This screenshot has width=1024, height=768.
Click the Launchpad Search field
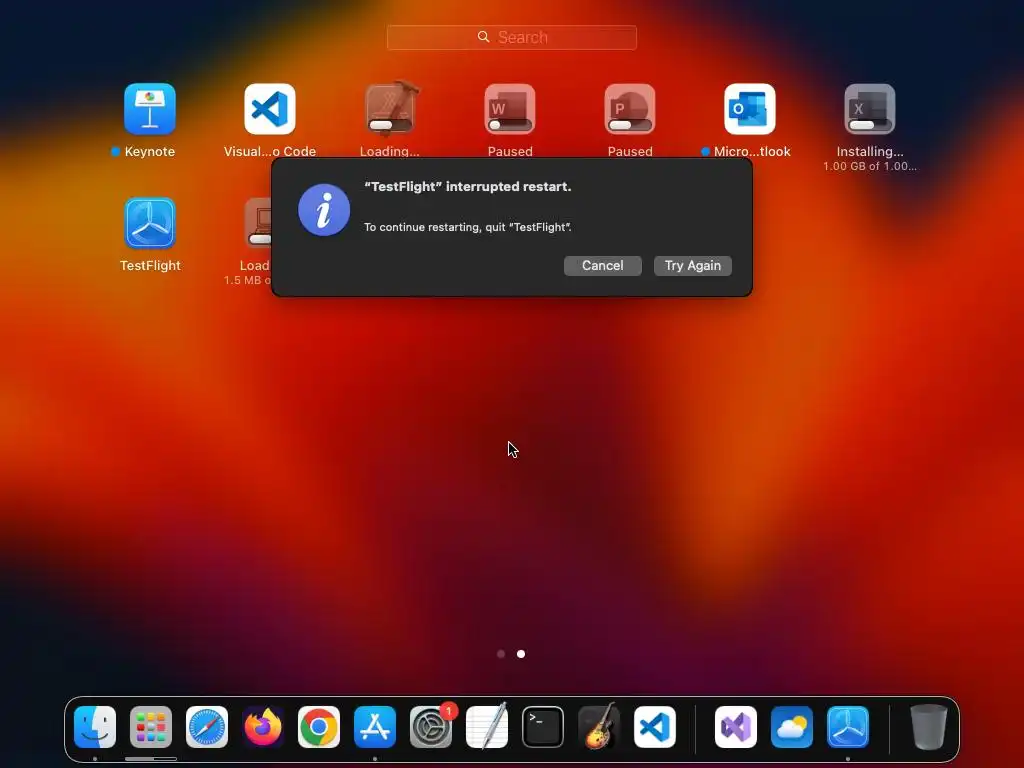(512, 37)
